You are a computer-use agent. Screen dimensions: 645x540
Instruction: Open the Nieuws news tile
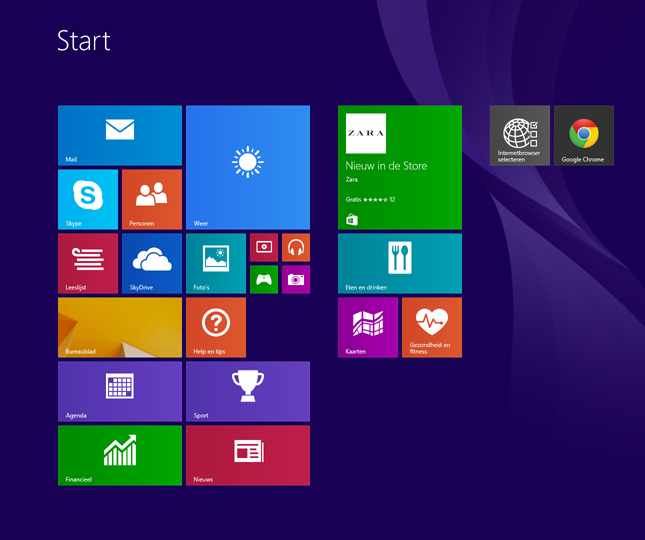(x=248, y=455)
